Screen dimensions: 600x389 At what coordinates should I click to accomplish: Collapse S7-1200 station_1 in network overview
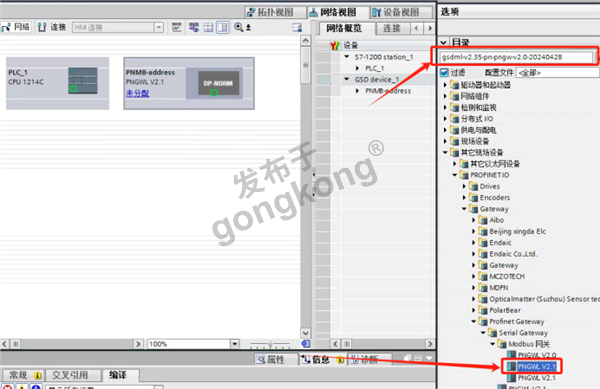(x=347, y=57)
